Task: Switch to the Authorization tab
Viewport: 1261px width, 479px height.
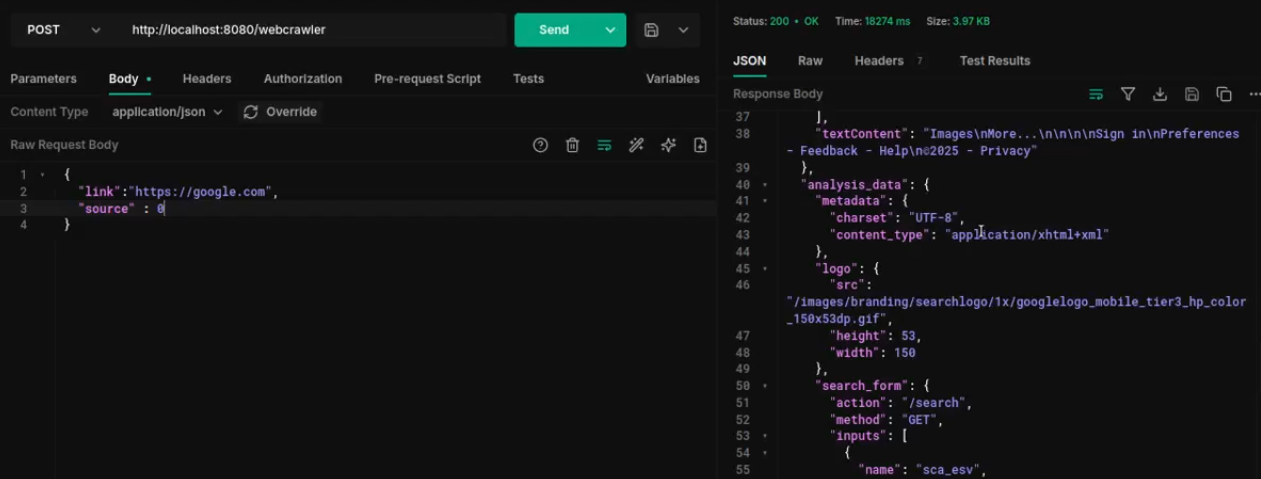Action: [302, 78]
